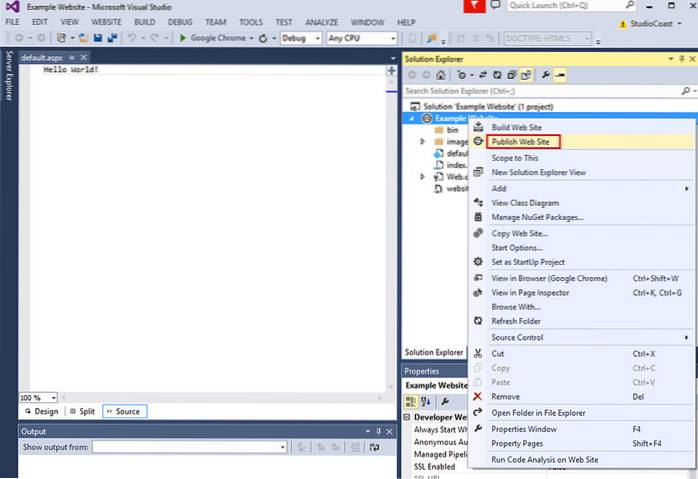Select Publish Web Site from context menu

pyautogui.click(x=519, y=142)
